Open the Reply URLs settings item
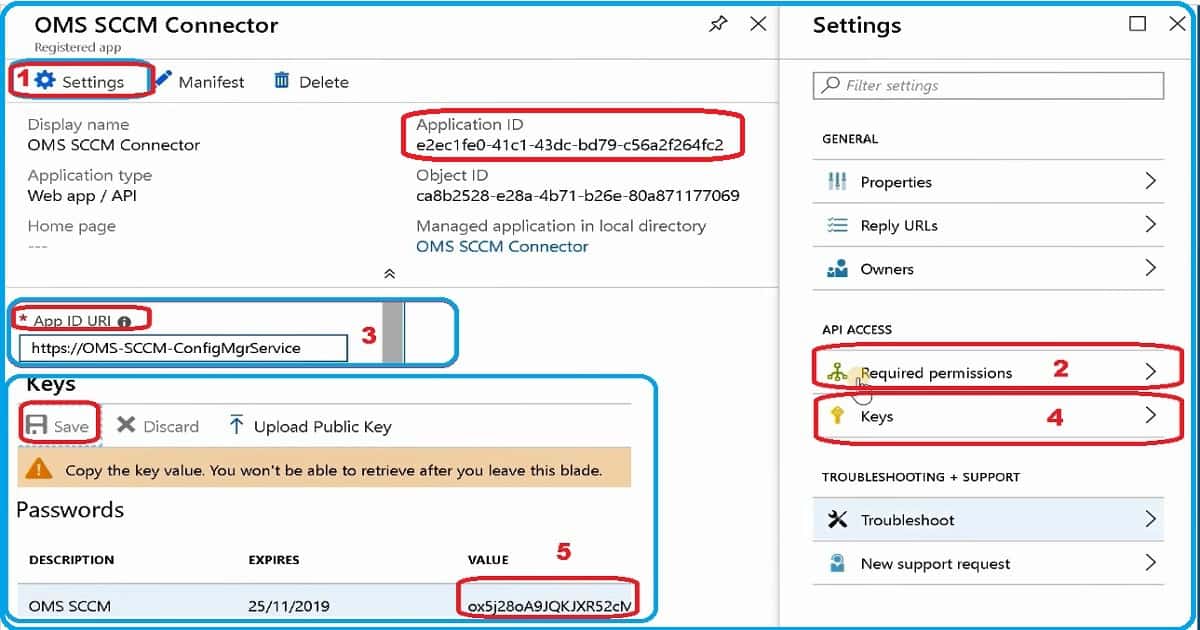The height and width of the screenshot is (630, 1200). tap(988, 225)
